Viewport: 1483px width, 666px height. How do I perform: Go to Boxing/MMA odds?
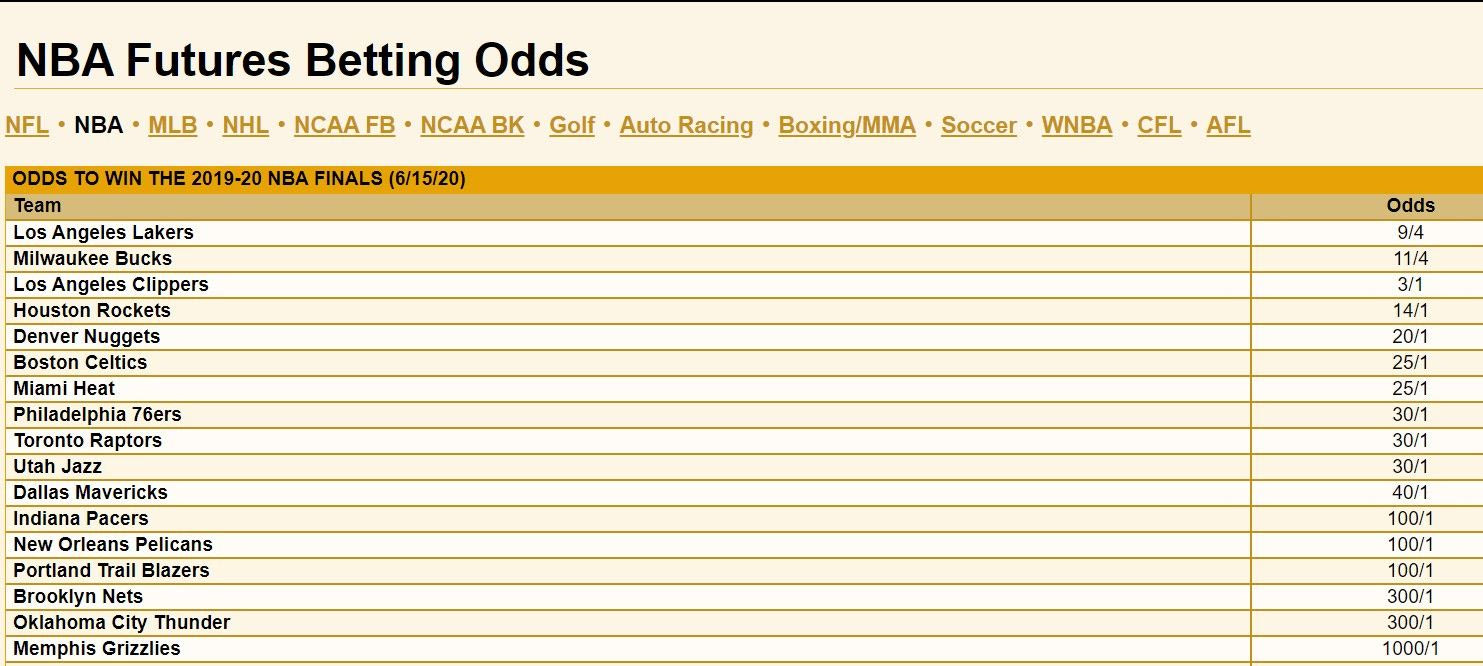(x=847, y=126)
